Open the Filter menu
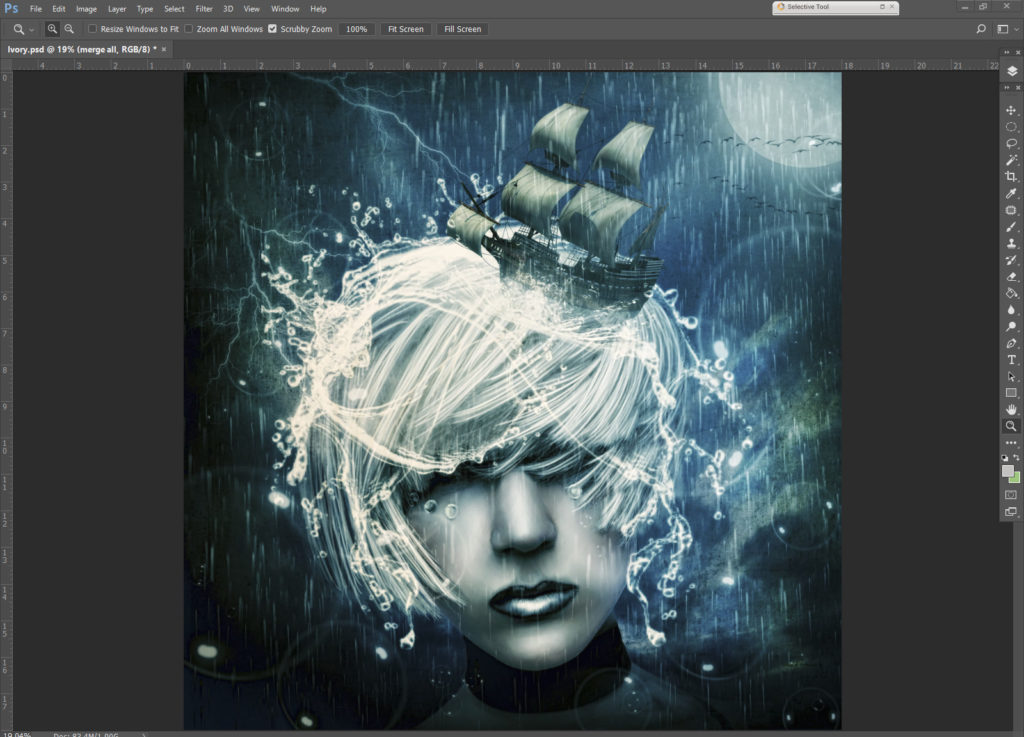The width and height of the screenshot is (1024, 737). 204,9
